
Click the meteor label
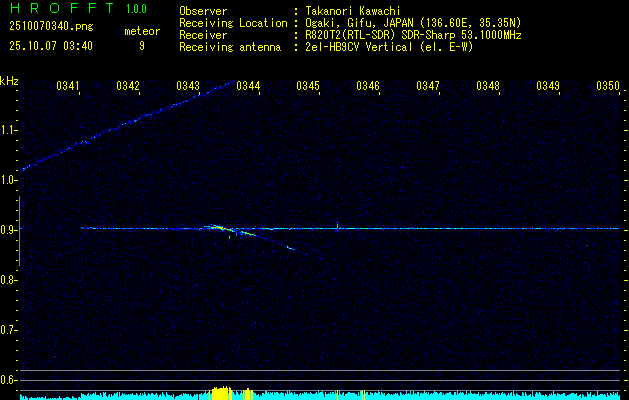[x=142, y=31]
